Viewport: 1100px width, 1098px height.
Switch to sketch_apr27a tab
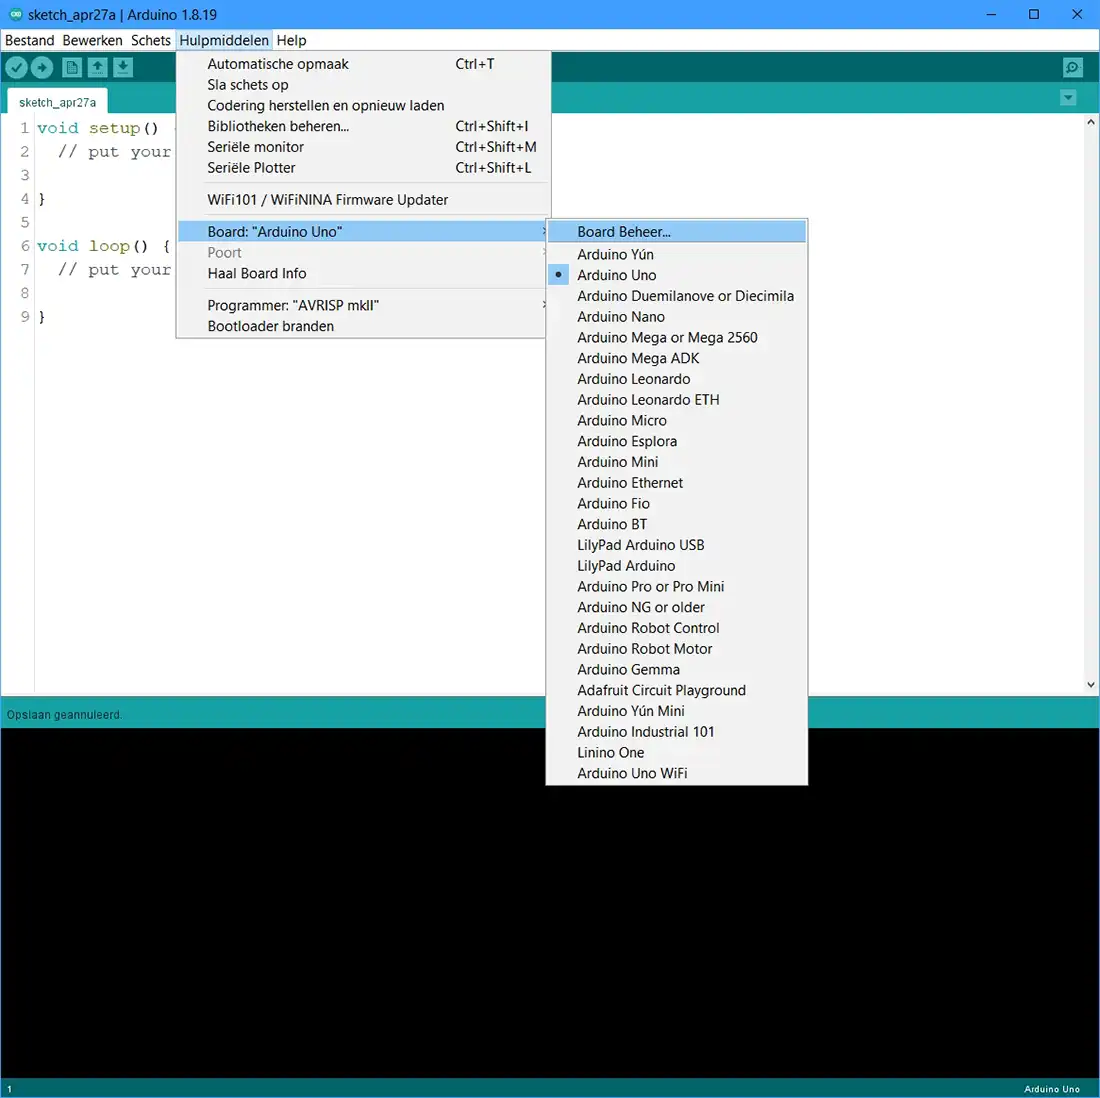coord(58,102)
